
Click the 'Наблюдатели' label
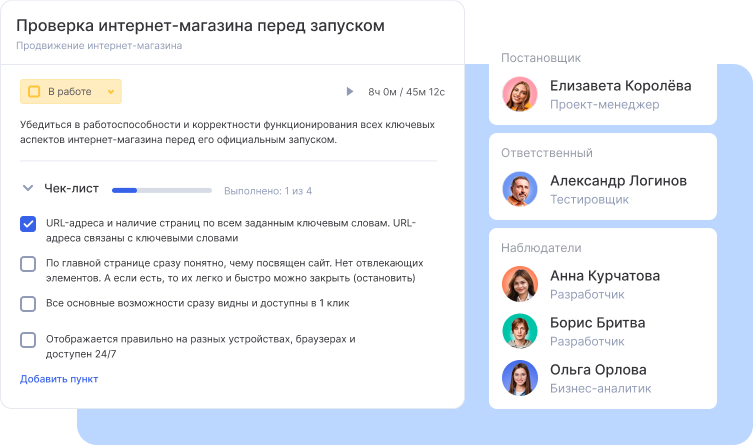(541, 248)
